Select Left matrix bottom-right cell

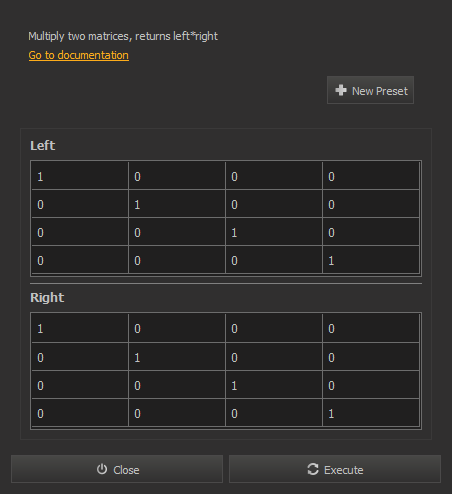click(x=371, y=260)
